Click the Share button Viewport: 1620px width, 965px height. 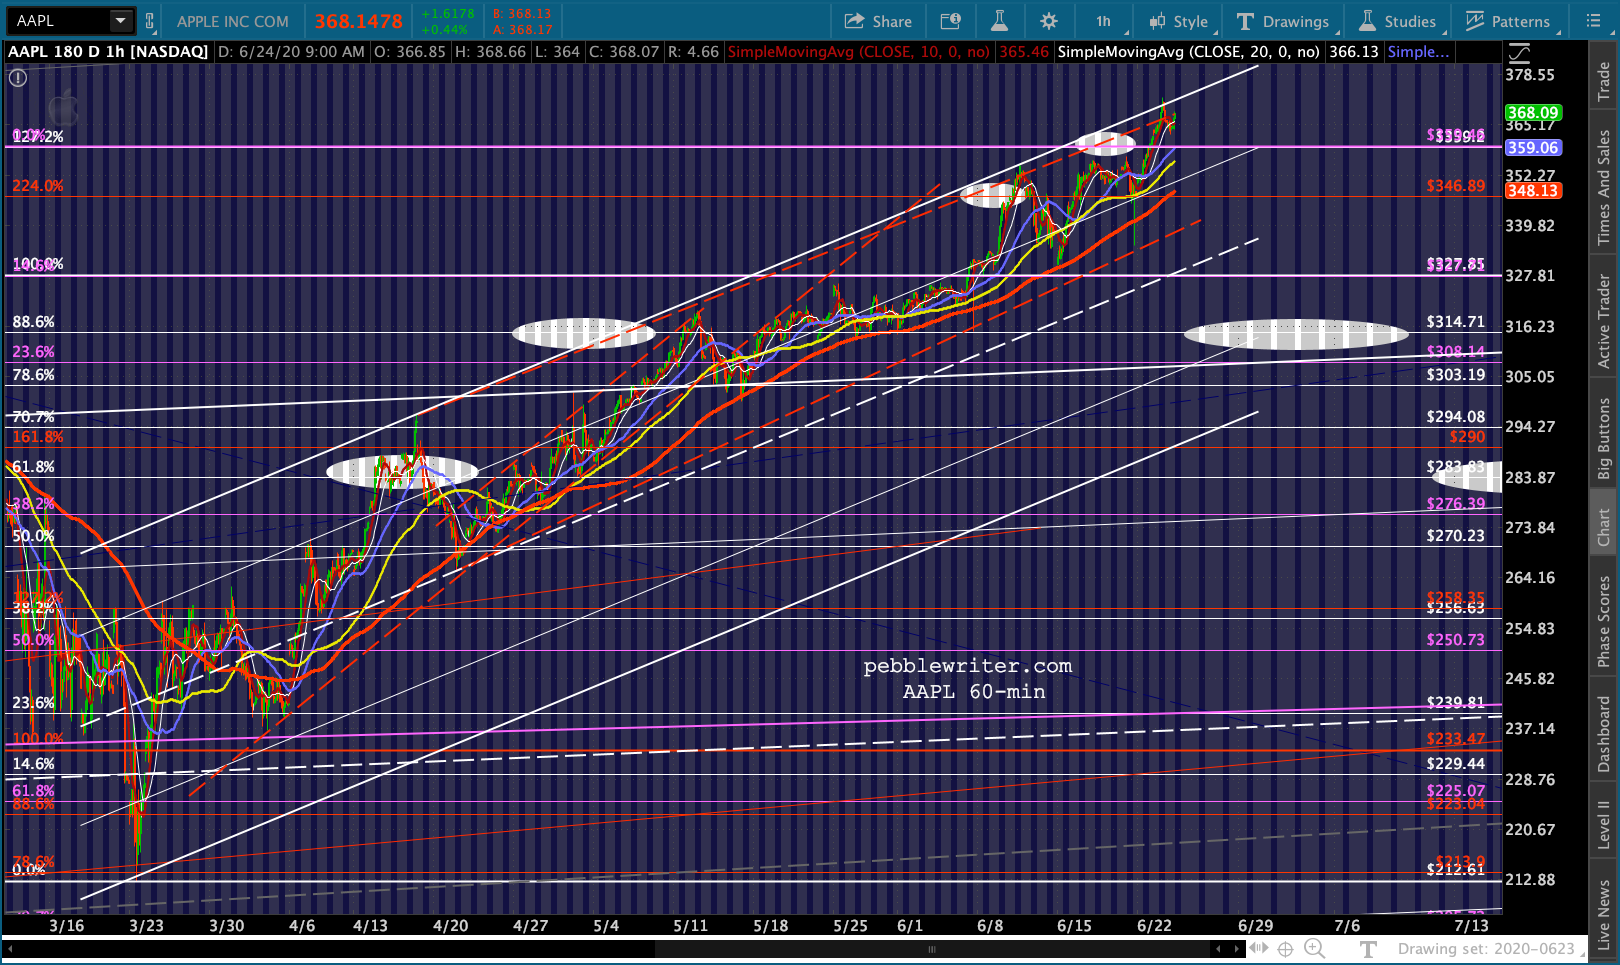click(x=878, y=21)
